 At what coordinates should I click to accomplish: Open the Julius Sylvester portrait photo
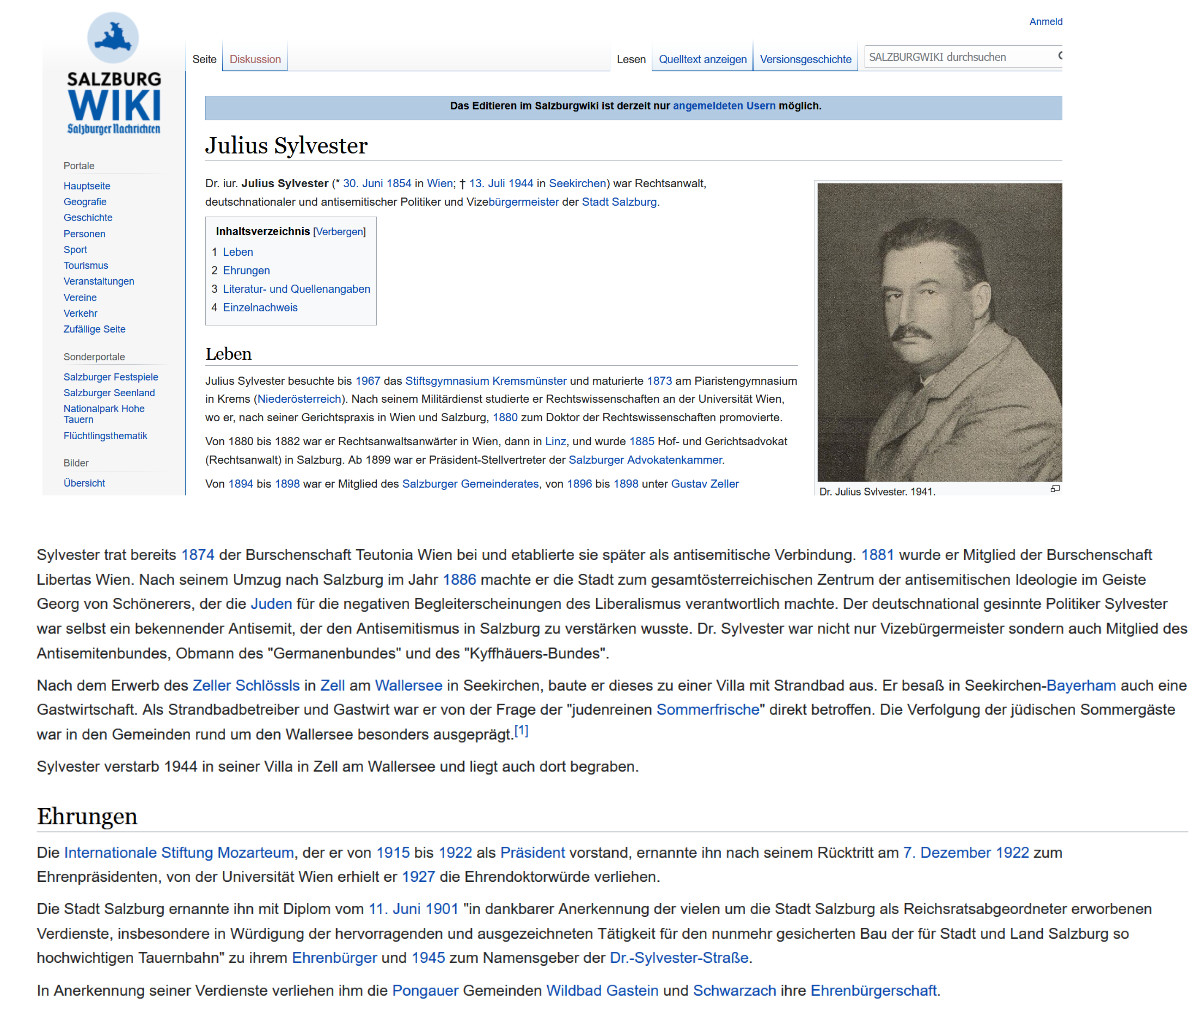(x=939, y=332)
